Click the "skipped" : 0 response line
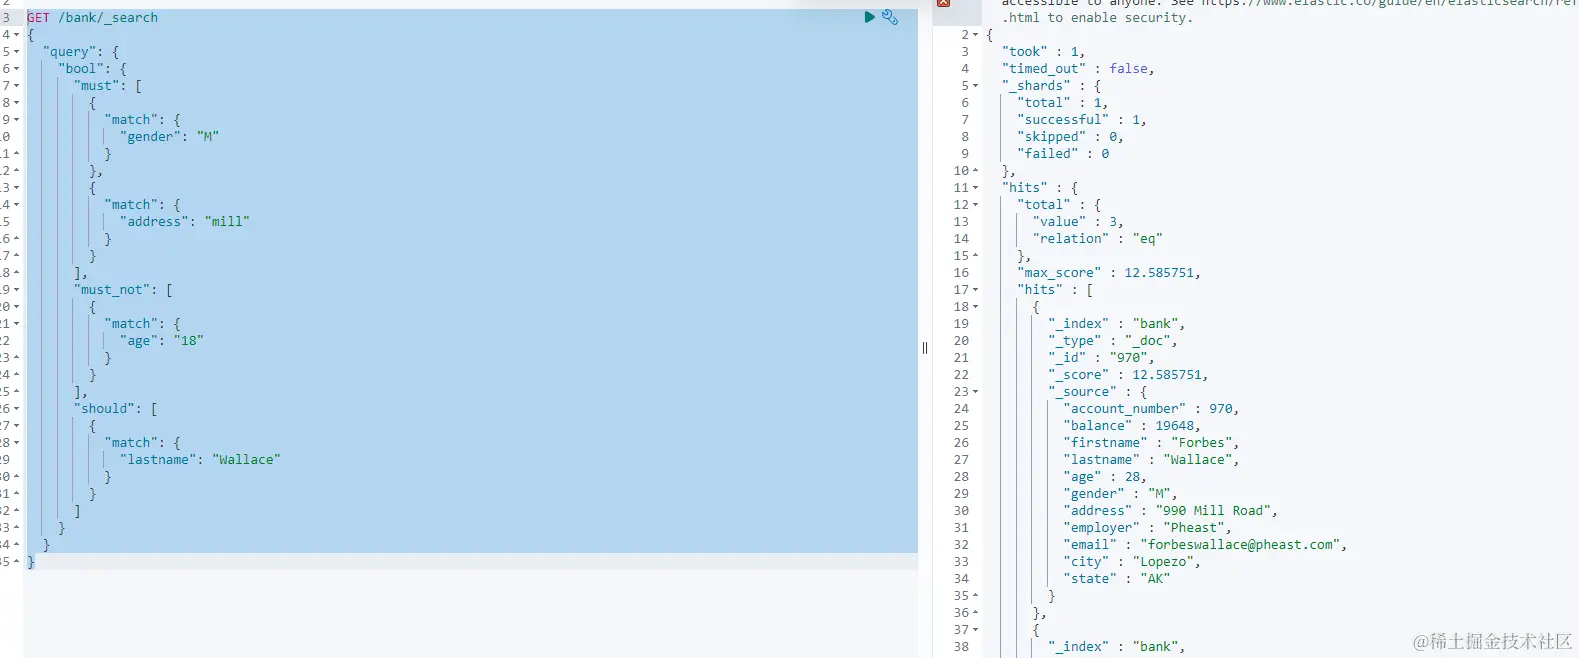1579x658 pixels. 1070,137
